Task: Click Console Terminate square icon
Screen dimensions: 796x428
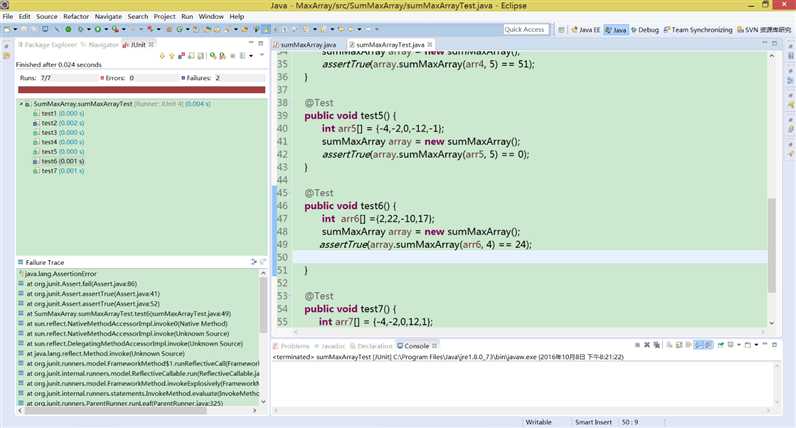Action: point(637,345)
